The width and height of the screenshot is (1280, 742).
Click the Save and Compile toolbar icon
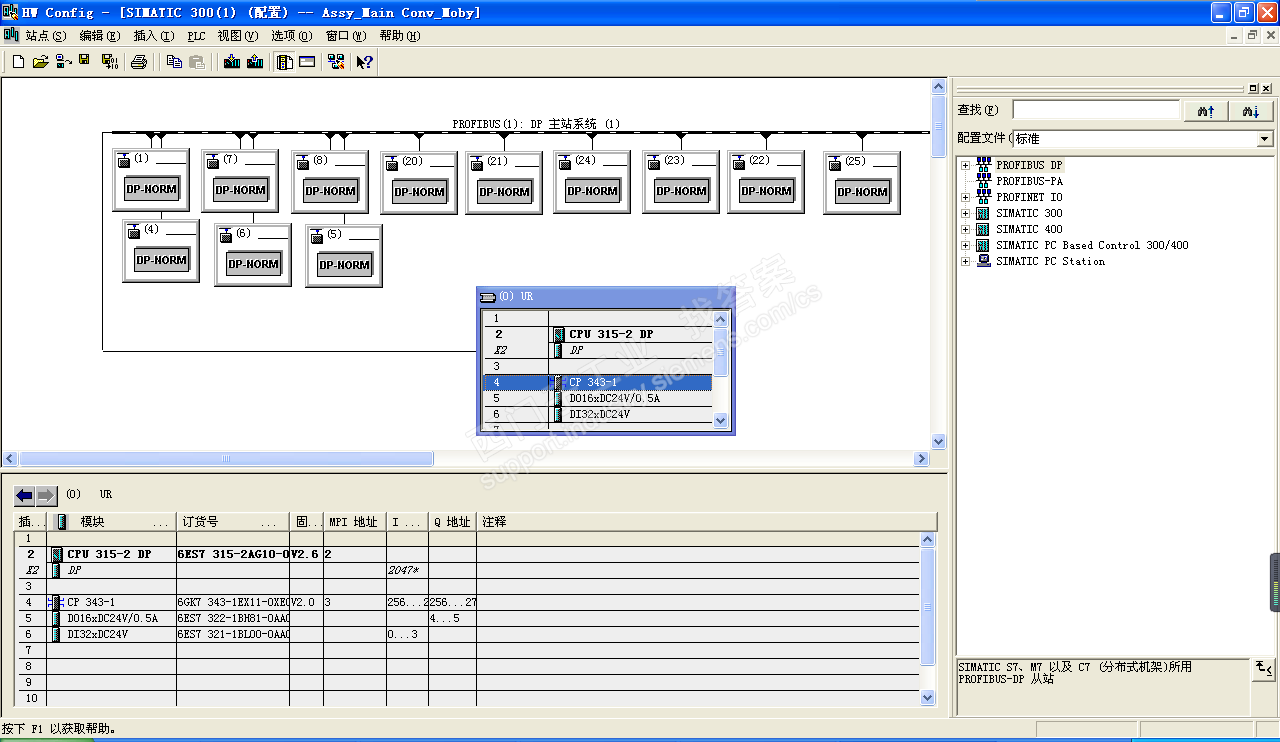(x=110, y=62)
